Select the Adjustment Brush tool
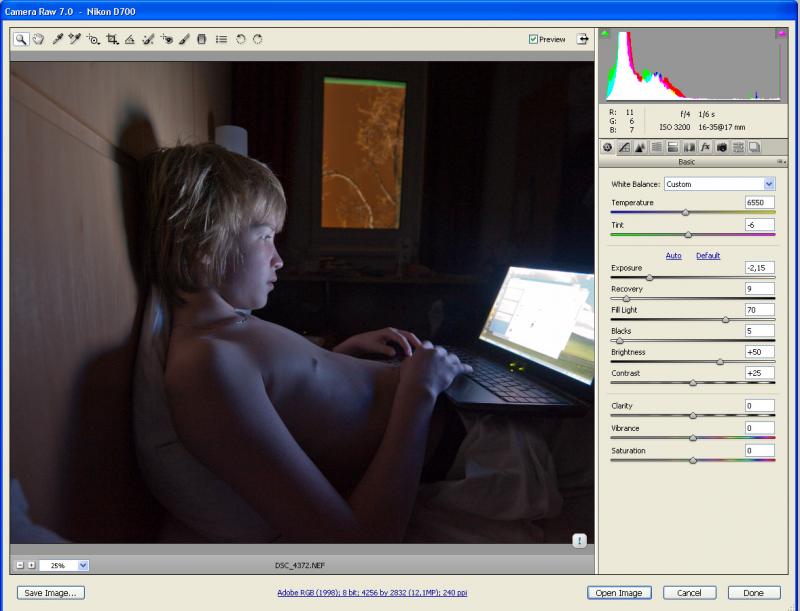The height and width of the screenshot is (611, 800). click(184, 39)
